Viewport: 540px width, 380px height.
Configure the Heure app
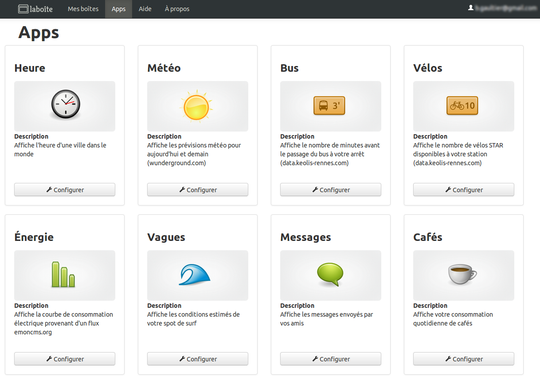[65, 190]
